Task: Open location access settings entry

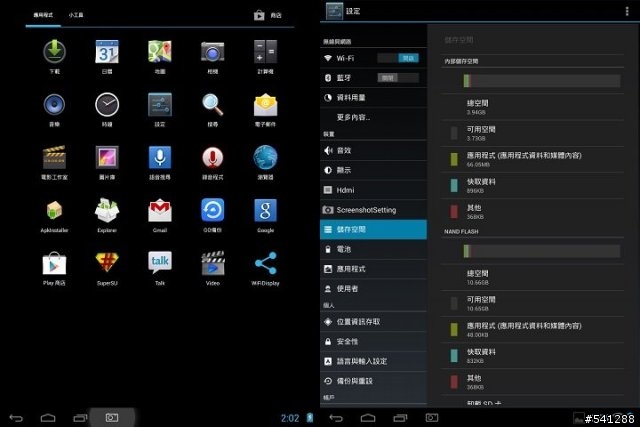Action: [373, 322]
